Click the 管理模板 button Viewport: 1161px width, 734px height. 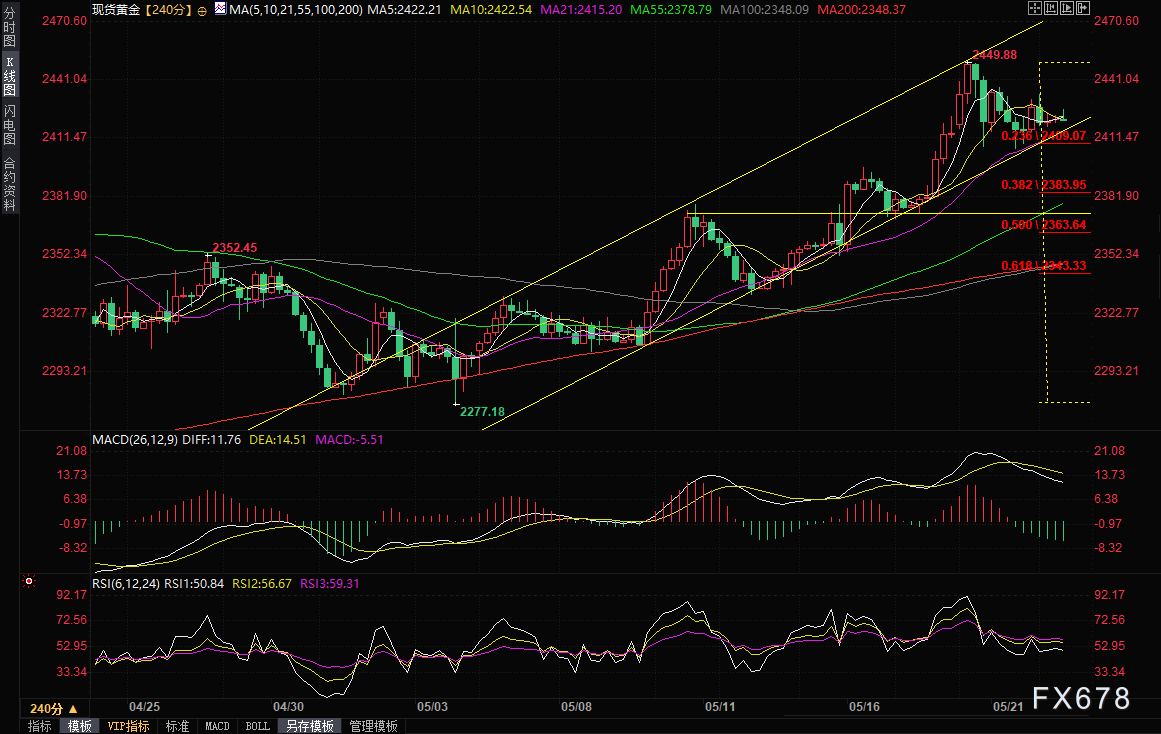pos(373,726)
